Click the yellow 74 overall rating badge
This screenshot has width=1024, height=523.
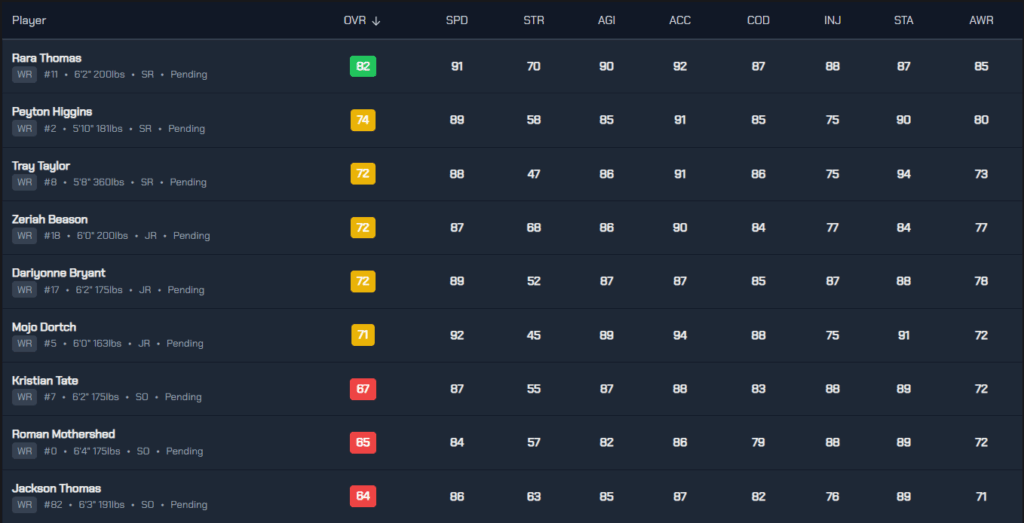(x=362, y=120)
